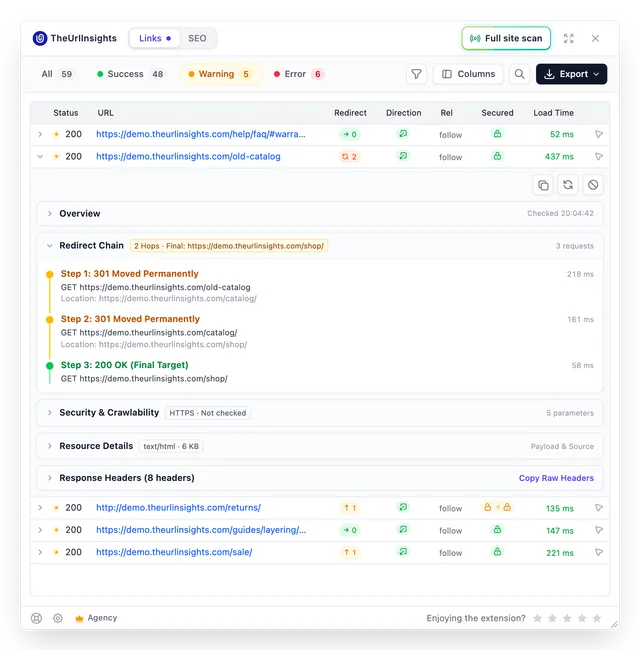Image resolution: width=640 pixels, height=650 pixels.
Task: Sort by the Status column header
Action: [x=65, y=113]
